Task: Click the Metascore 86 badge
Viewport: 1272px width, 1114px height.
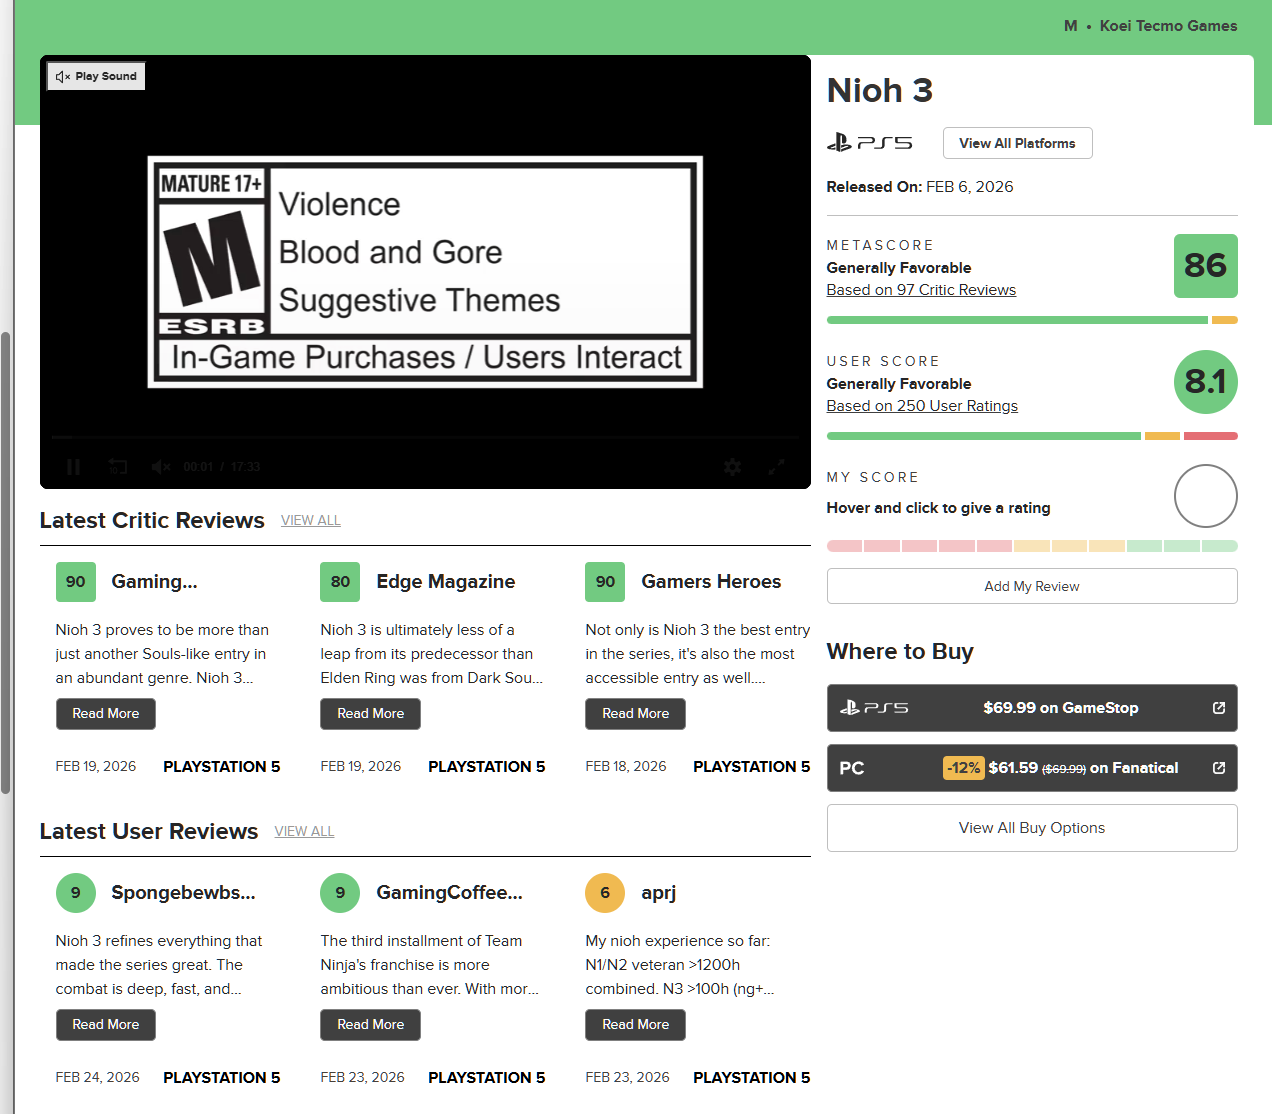Action: pyautogui.click(x=1205, y=266)
